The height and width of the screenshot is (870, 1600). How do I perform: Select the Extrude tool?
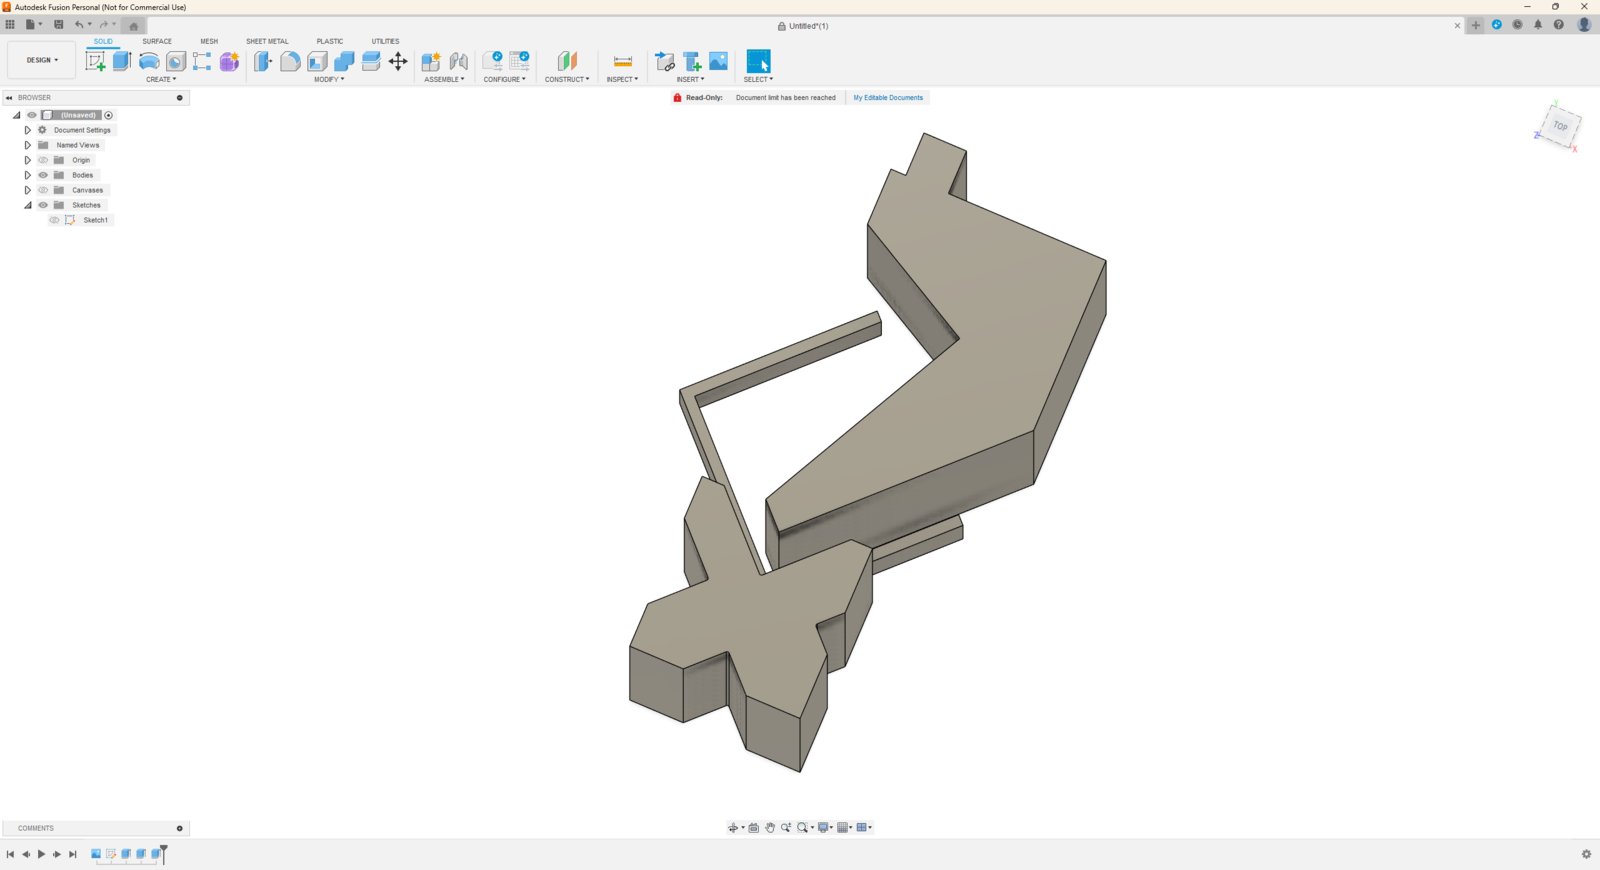[x=122, y=61]
